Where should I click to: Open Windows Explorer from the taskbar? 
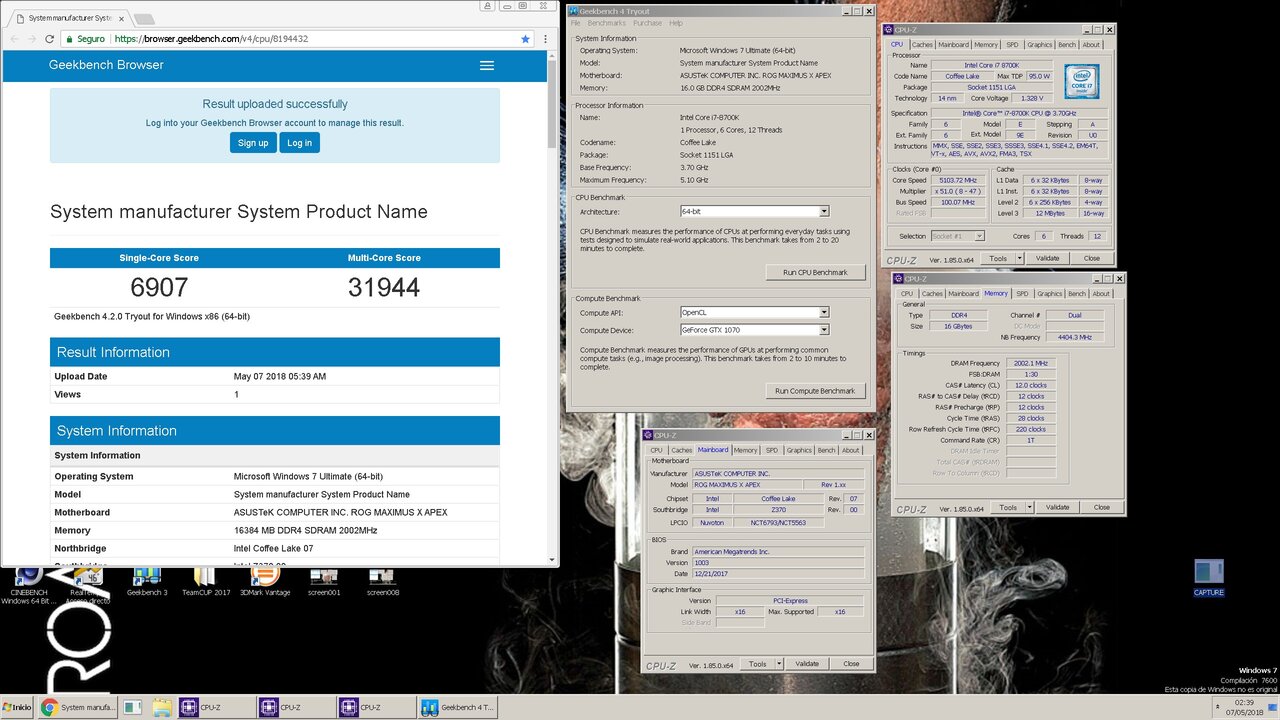(x=162, y=707)
